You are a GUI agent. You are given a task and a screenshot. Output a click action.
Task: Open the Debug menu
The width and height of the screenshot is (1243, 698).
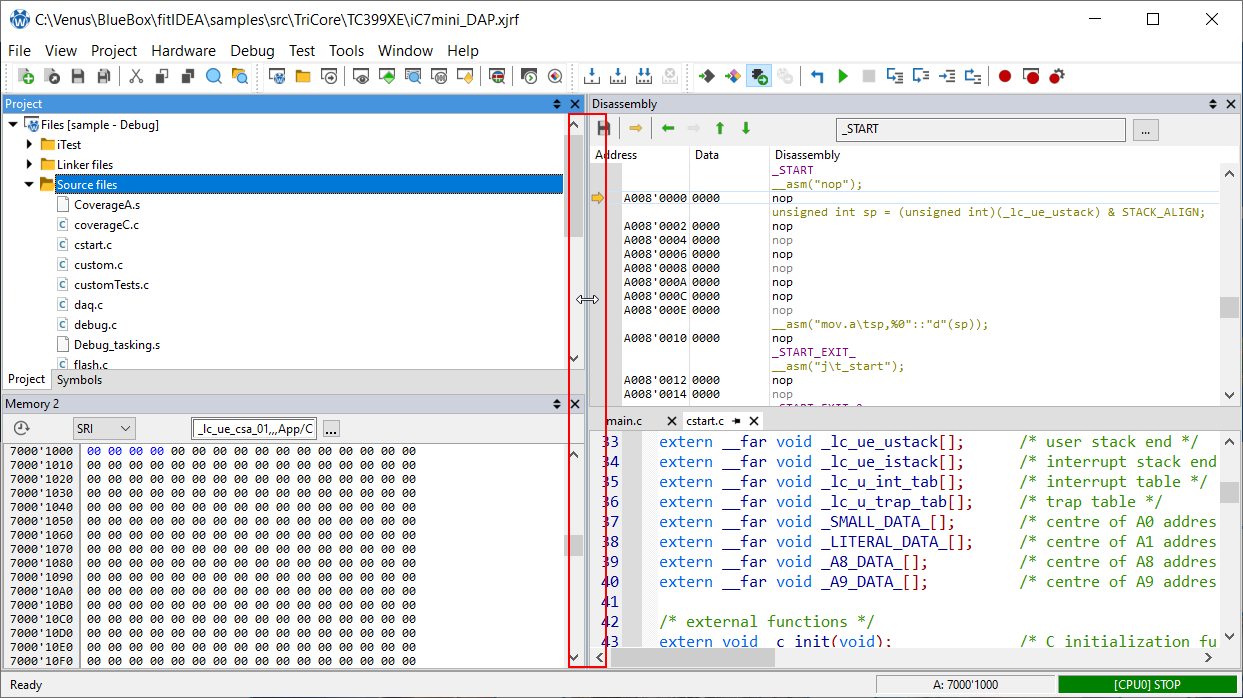point(252,51)
